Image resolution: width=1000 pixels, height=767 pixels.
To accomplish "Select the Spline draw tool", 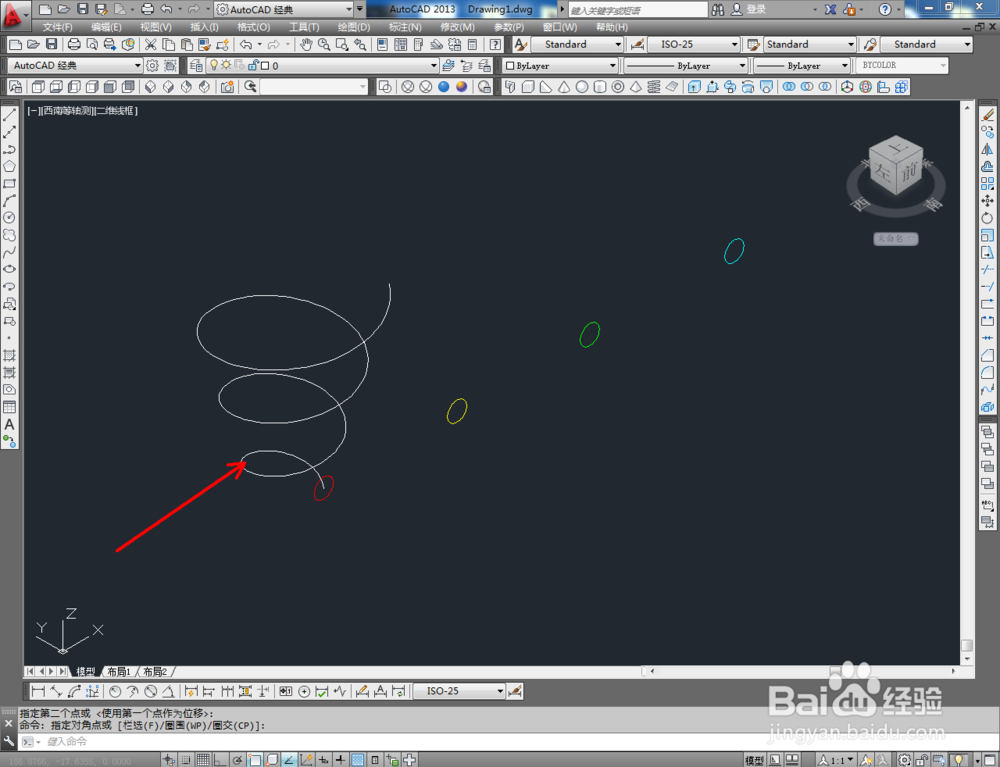I will pos(10,252).
